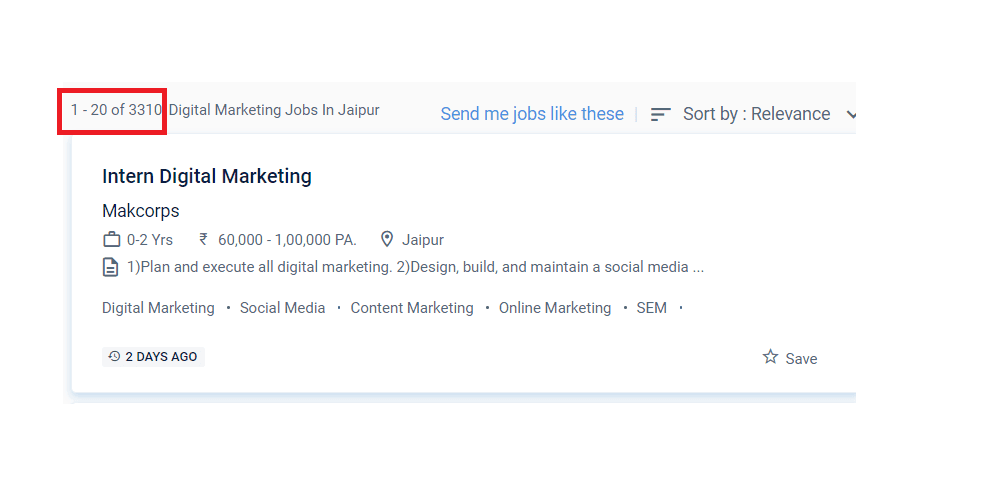Click the 60,000 - 1,00,000 PA. salary text

pyautogui.click(x=287, y=240)
